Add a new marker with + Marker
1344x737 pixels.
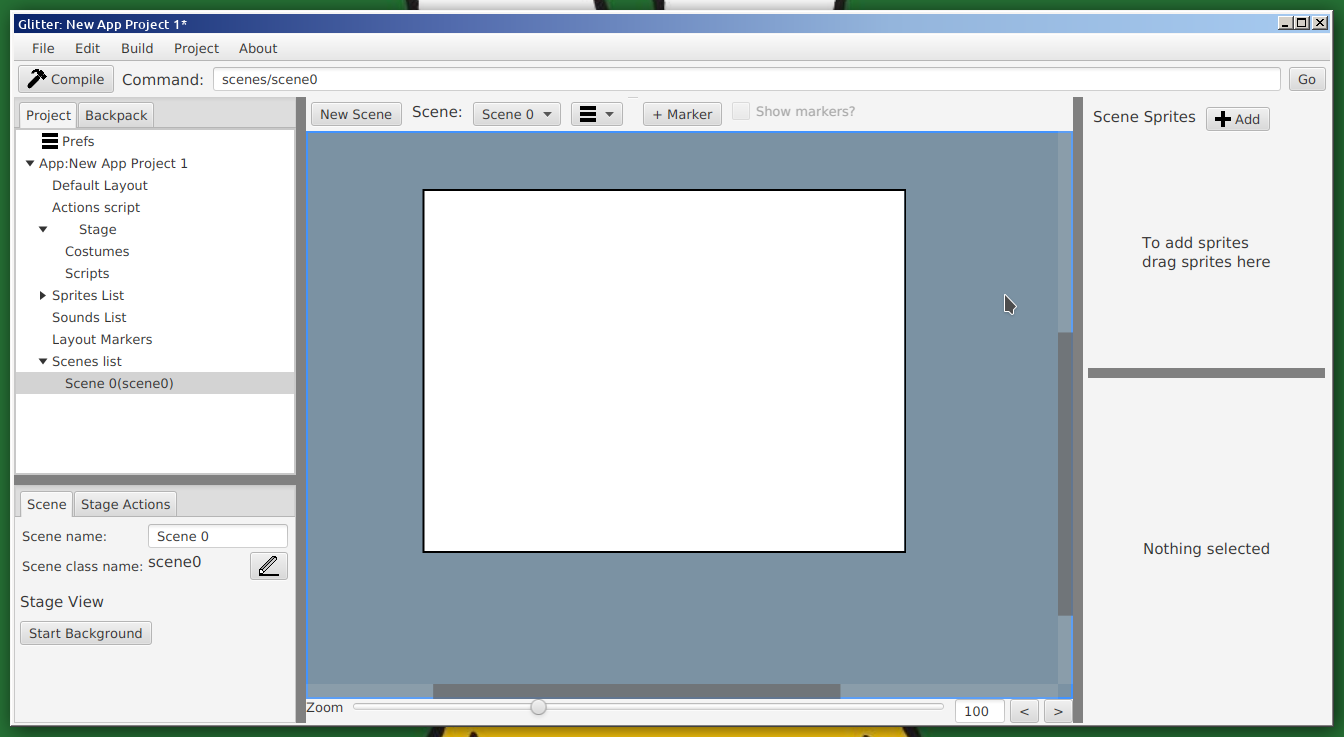coord(682,114)
